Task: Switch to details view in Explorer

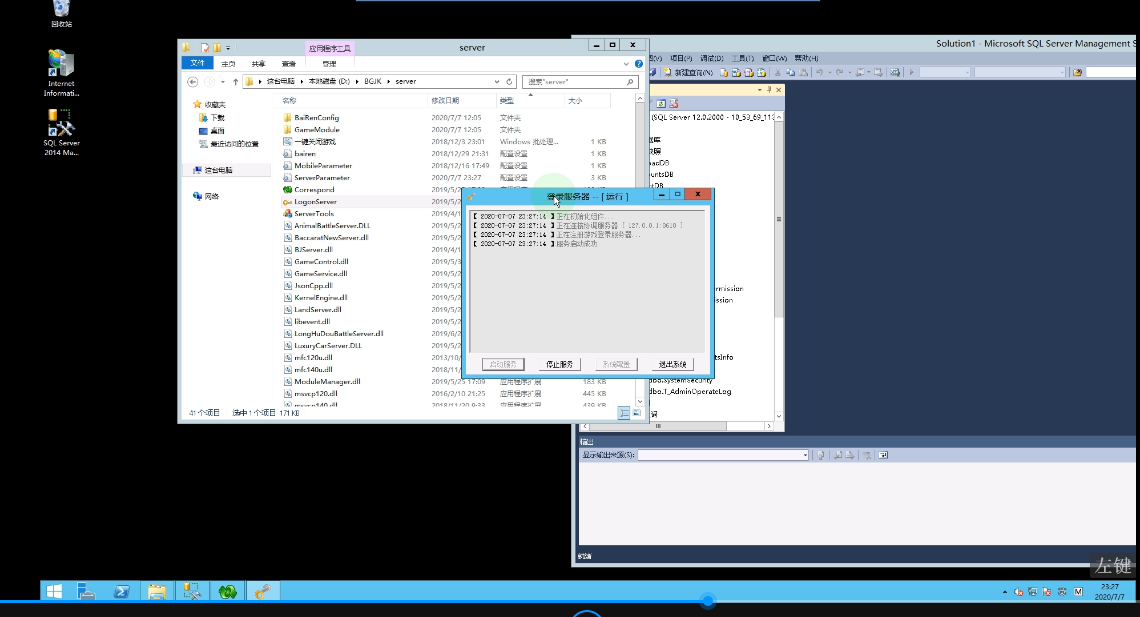Action: click(624, 412)
